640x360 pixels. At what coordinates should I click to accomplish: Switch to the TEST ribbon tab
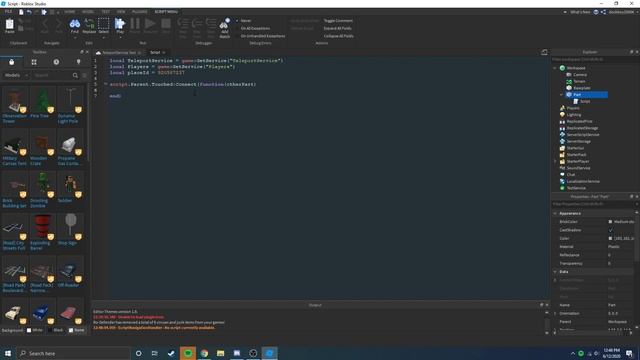point(105,12)
